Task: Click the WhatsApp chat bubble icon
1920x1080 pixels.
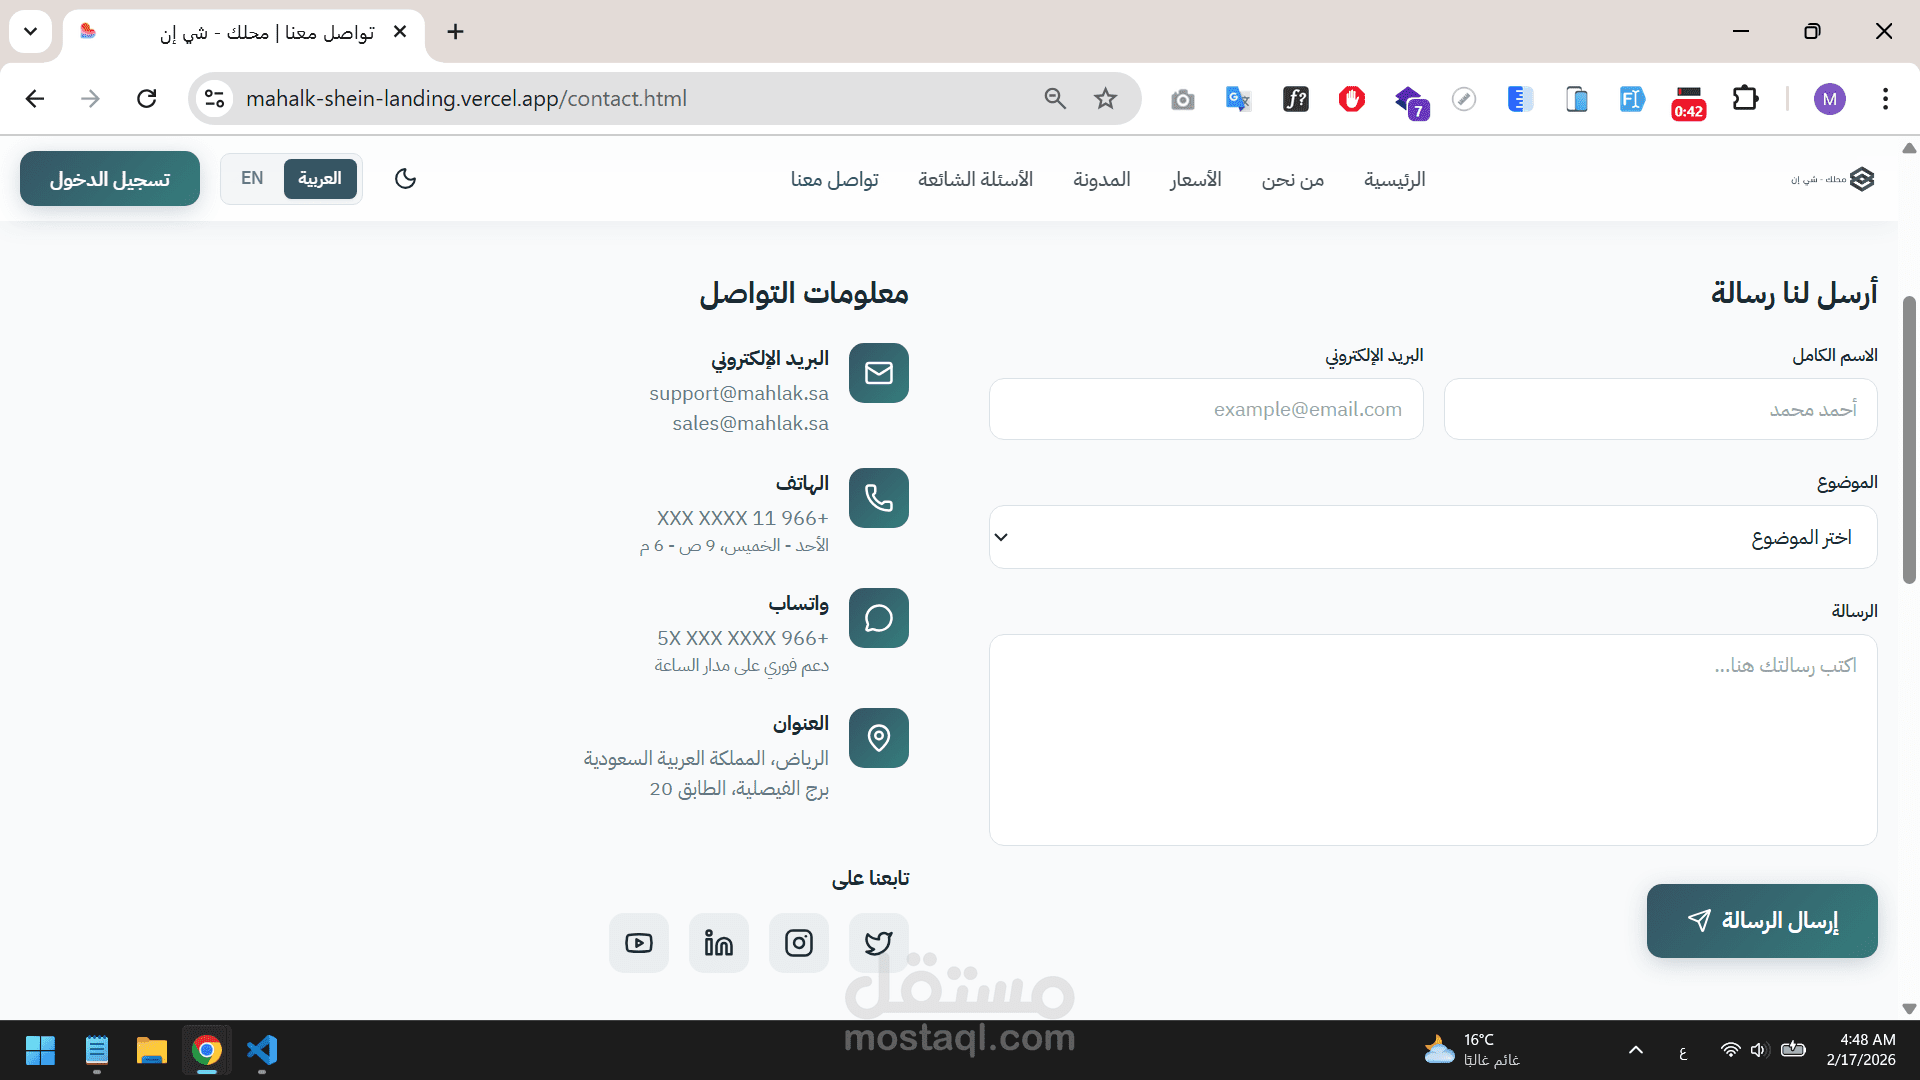Action: pos(878,618)
